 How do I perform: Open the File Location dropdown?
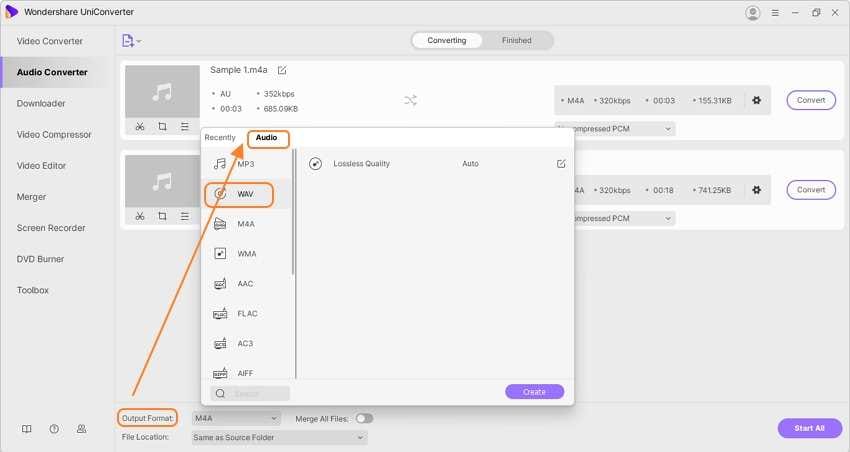[279, 437]
